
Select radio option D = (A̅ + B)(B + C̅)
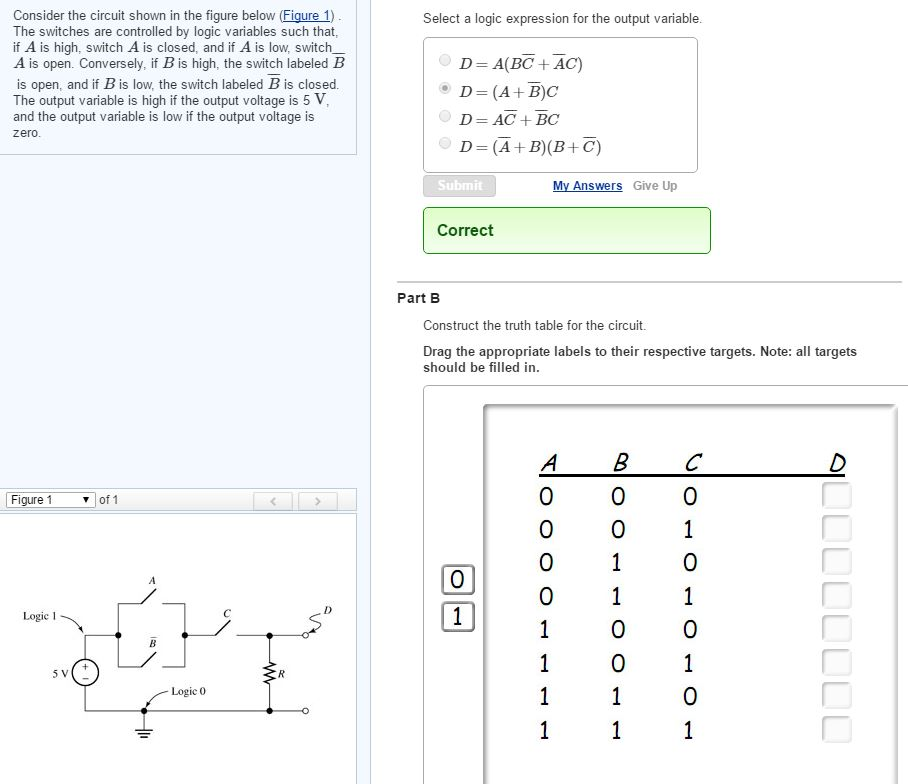(x=445, y=142)
